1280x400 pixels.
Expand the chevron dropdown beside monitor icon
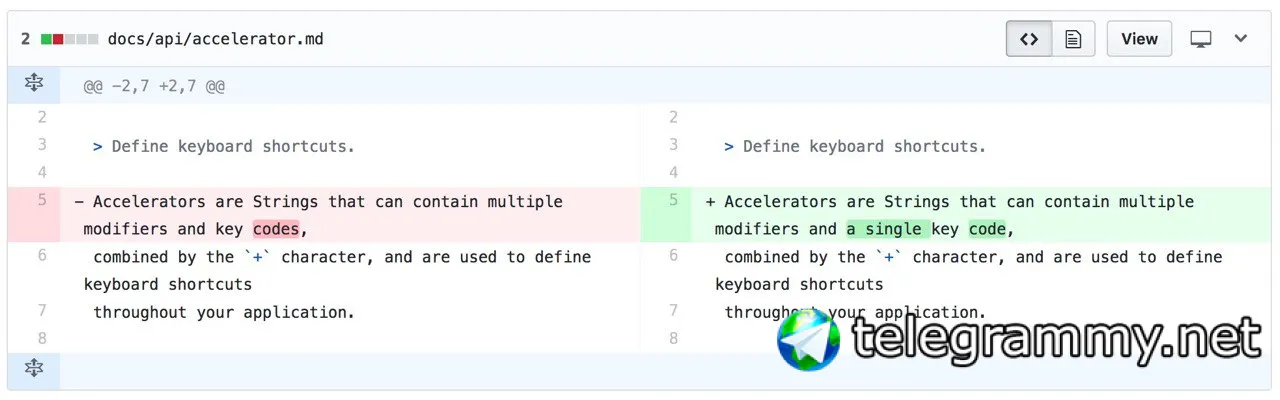(1241, 39)
